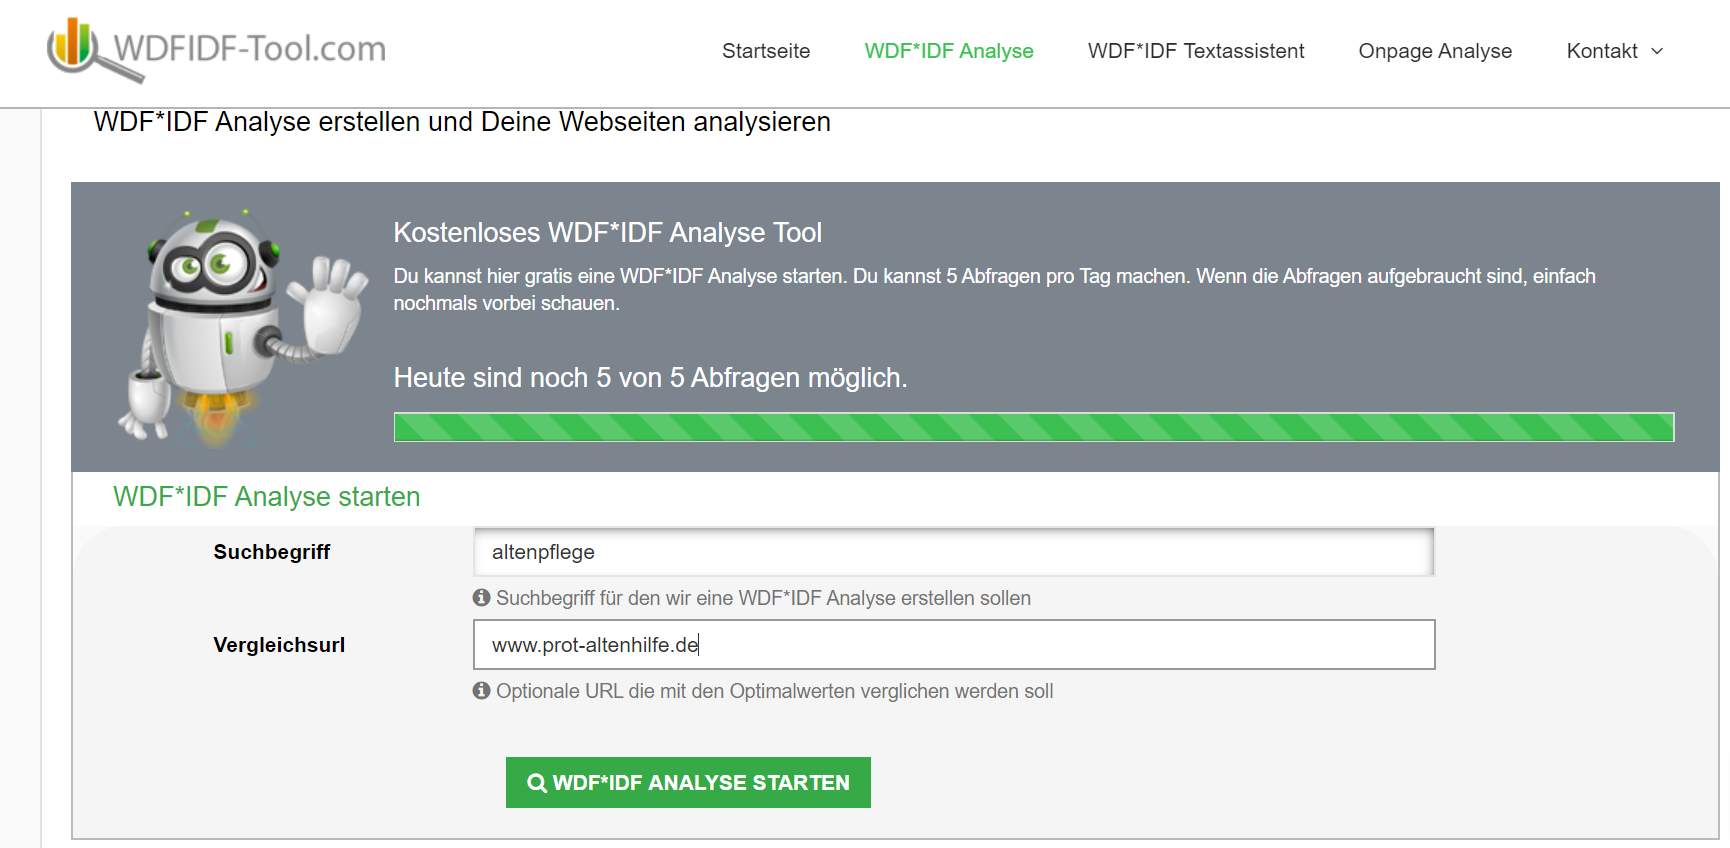
Task: Click the Vergleichsurl input field
Action: 954,645
